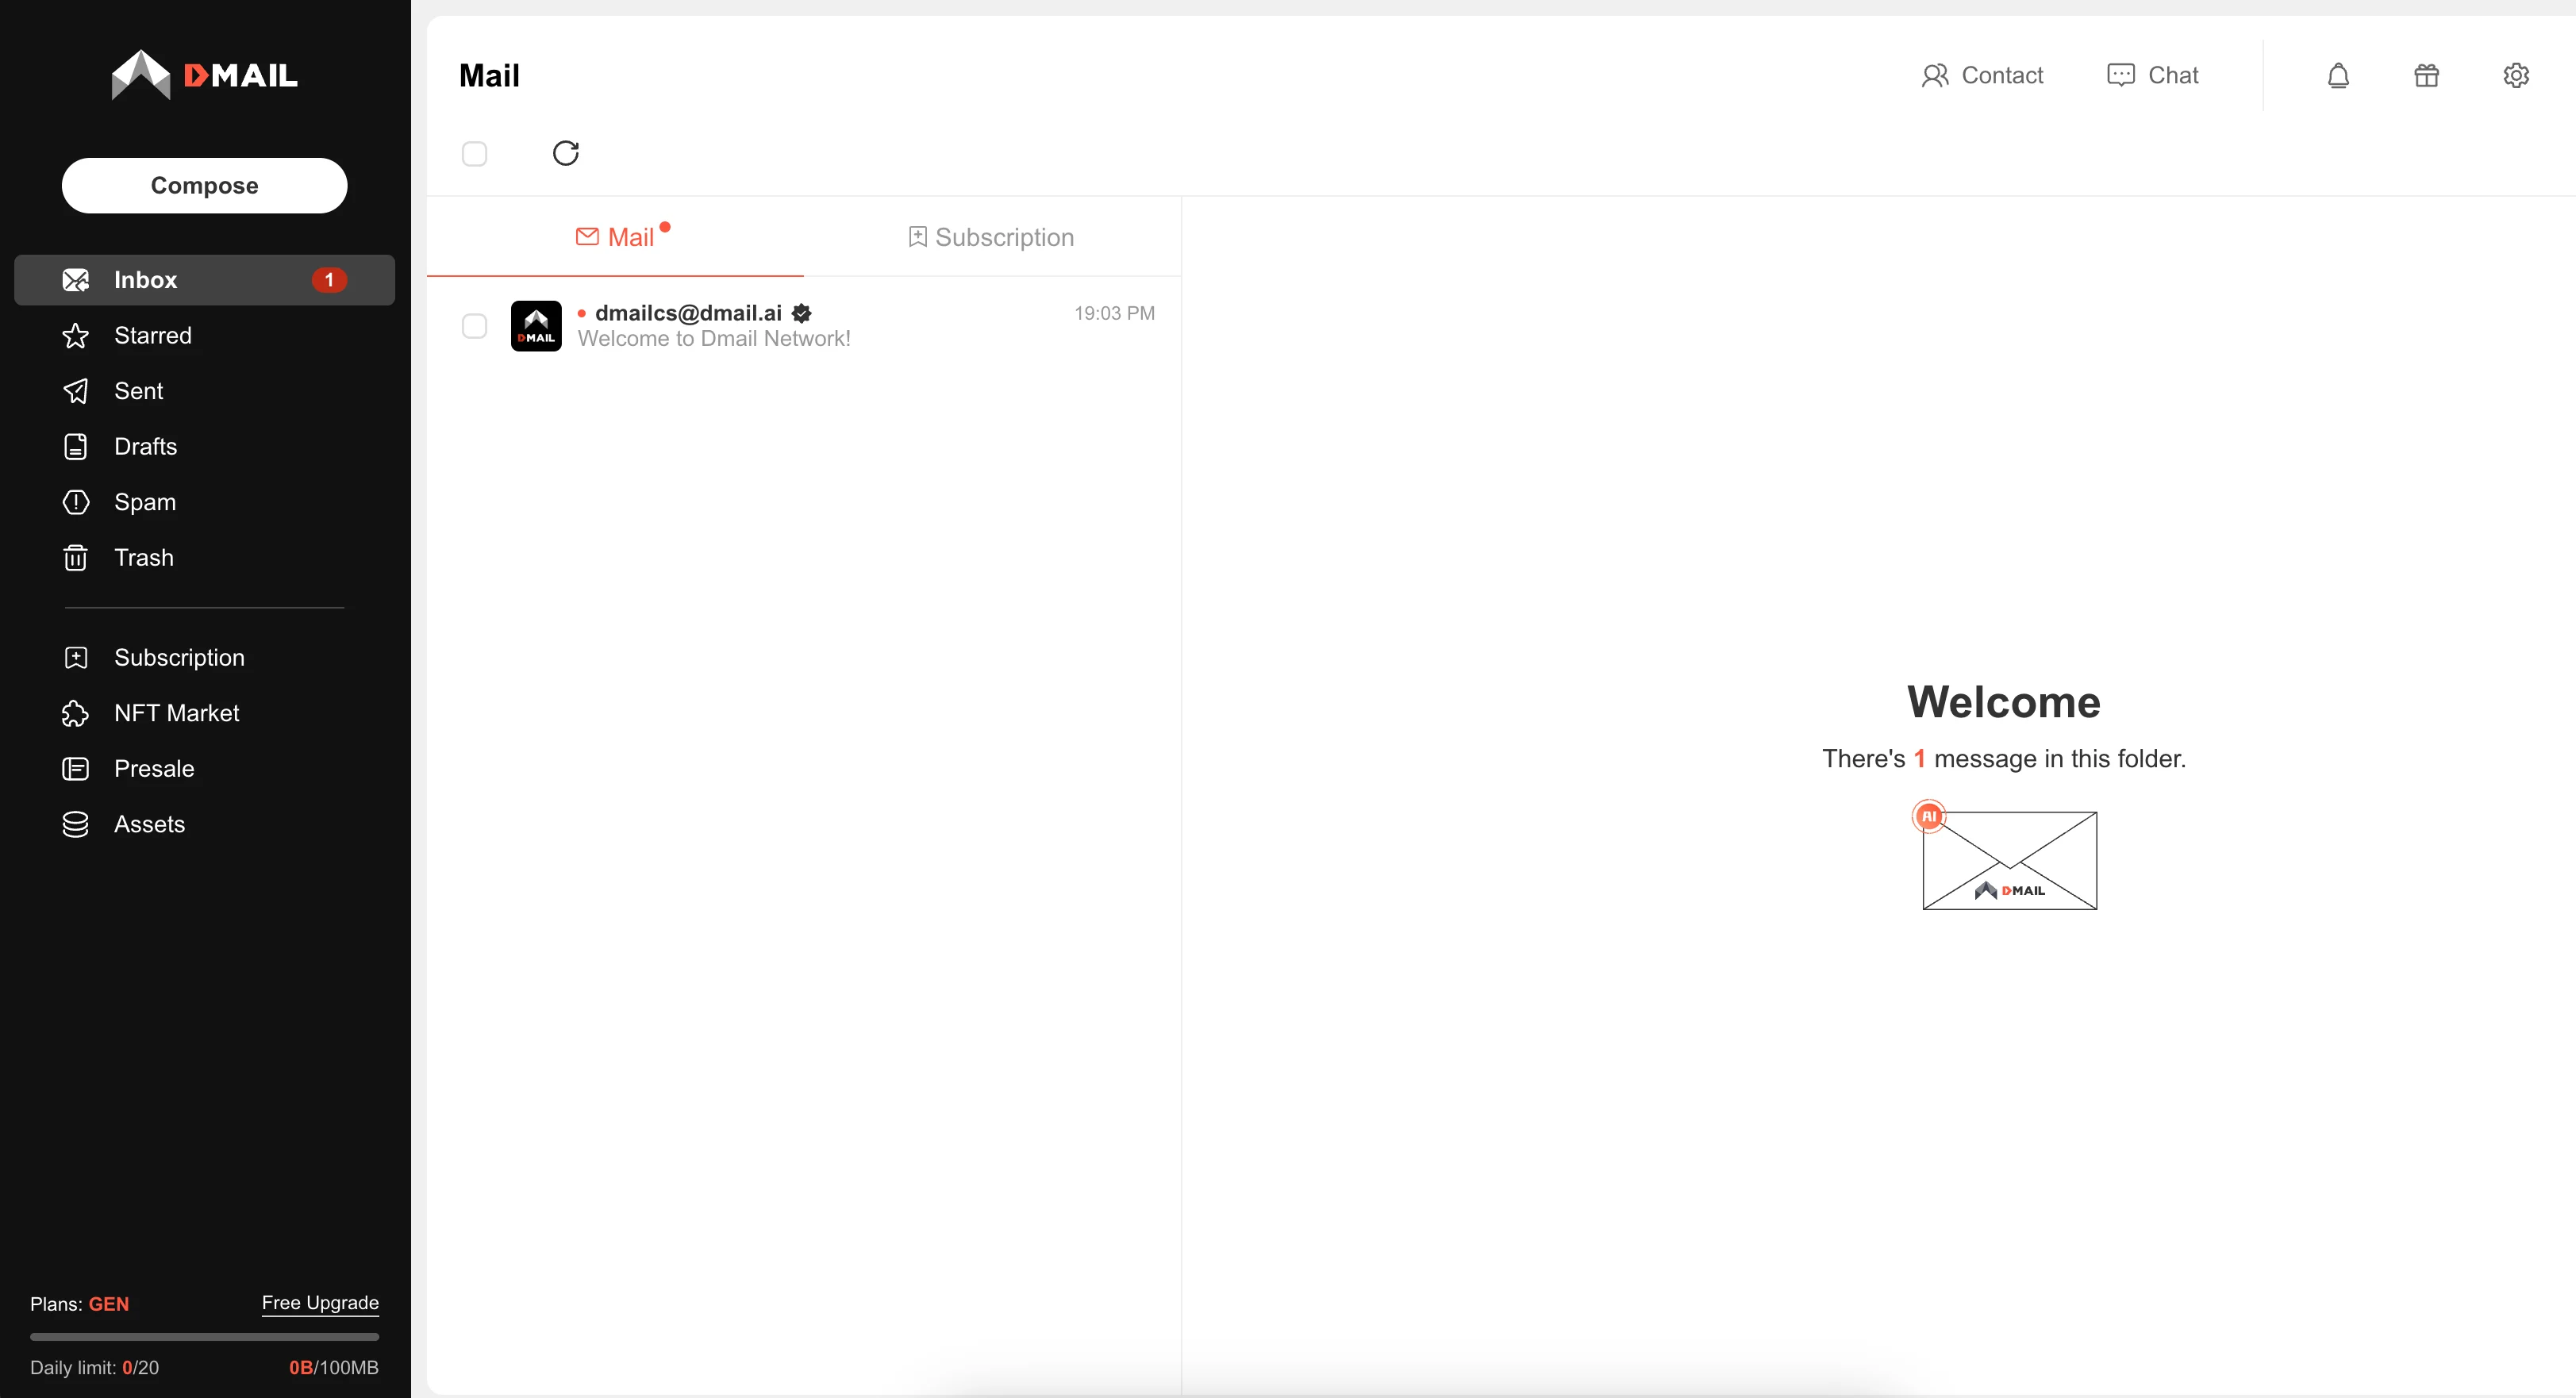Open NFT Market in sidebar

point(176,713)
